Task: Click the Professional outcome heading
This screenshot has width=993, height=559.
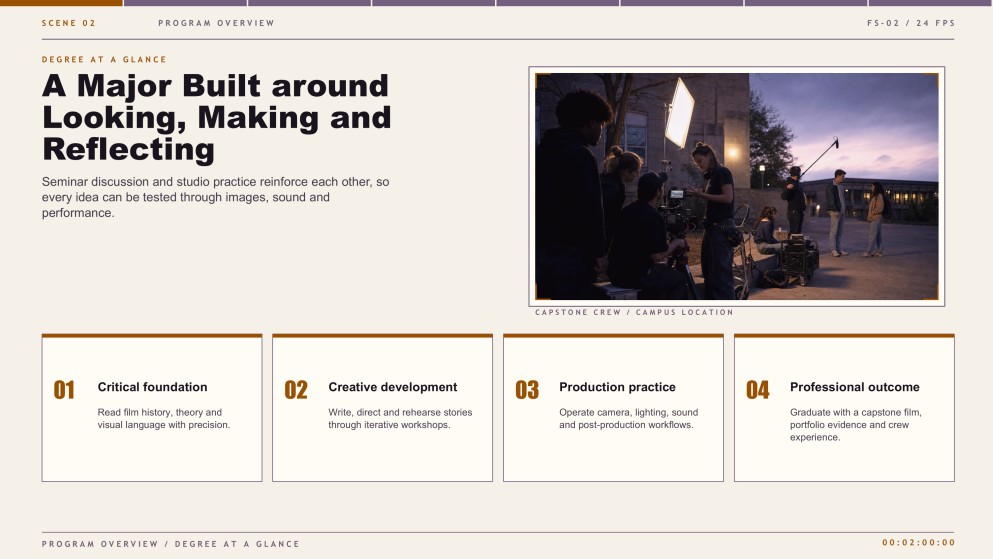Action: pos(854,387)
